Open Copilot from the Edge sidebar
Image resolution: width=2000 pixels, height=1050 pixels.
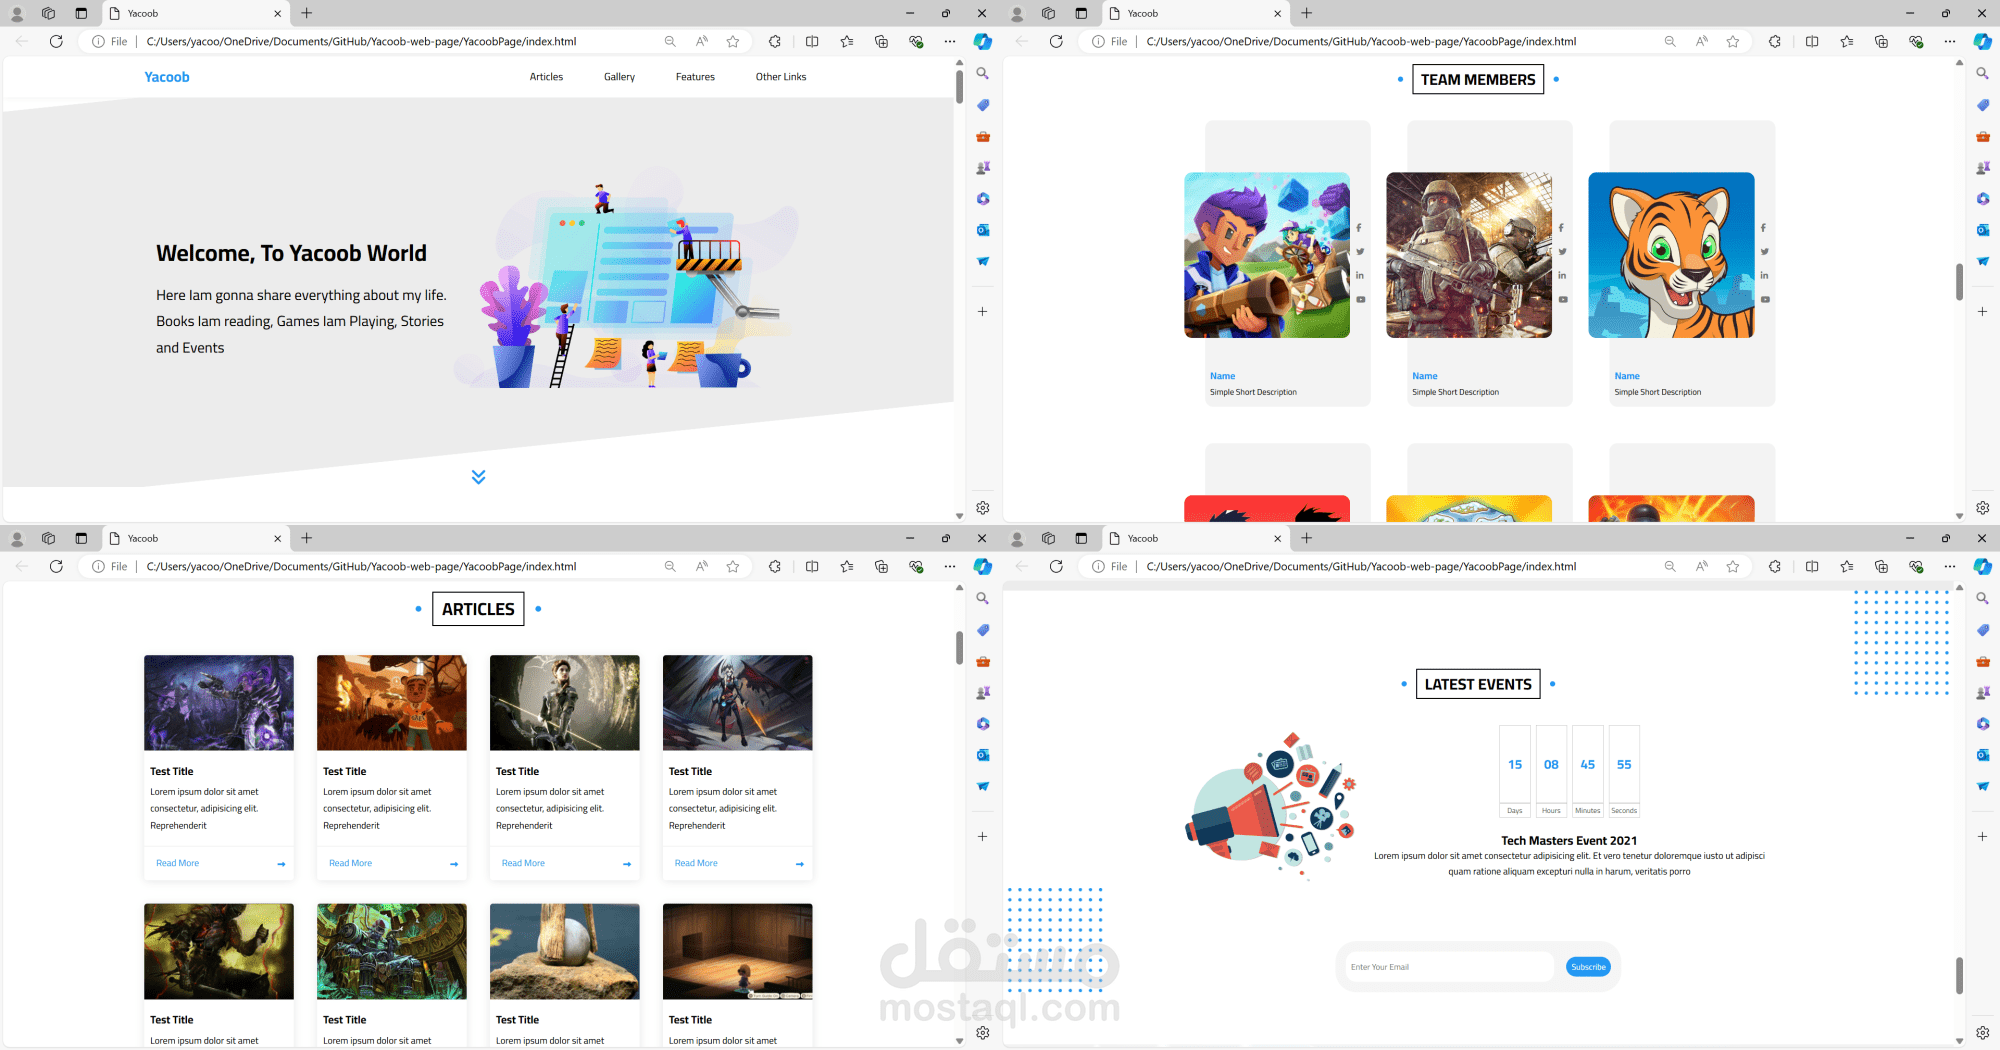[982, 41]
